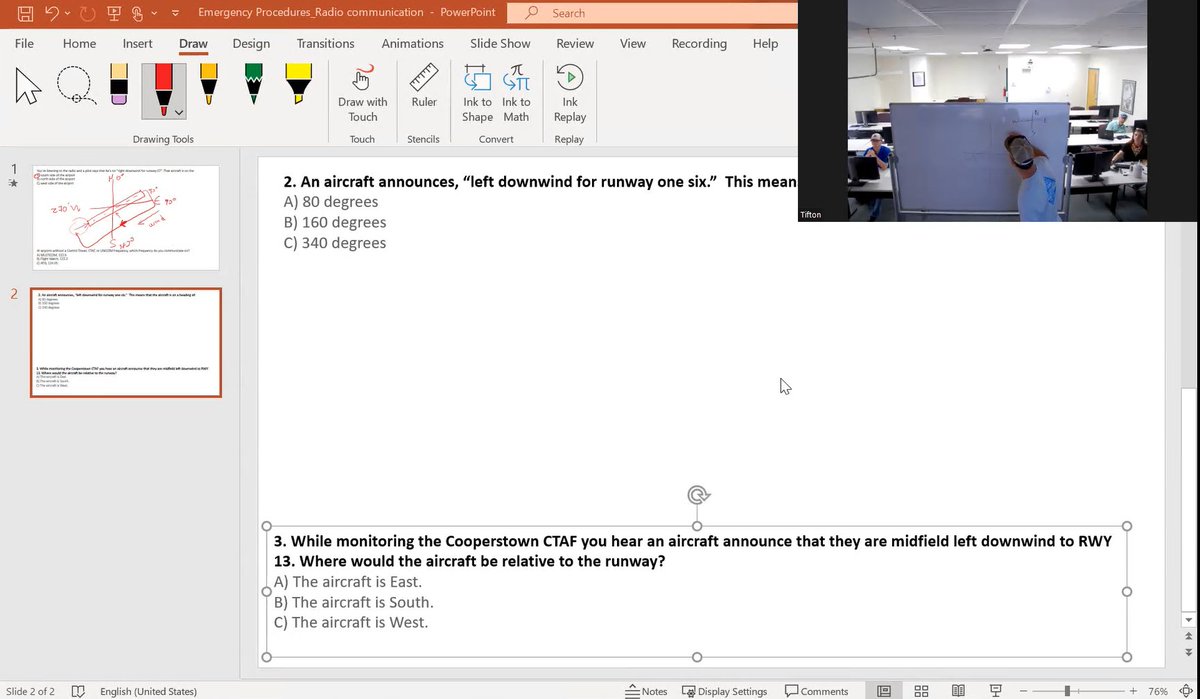Choose the Lasso Select tool
This screenshot has height=699, width=1200.
coord(76,87)
